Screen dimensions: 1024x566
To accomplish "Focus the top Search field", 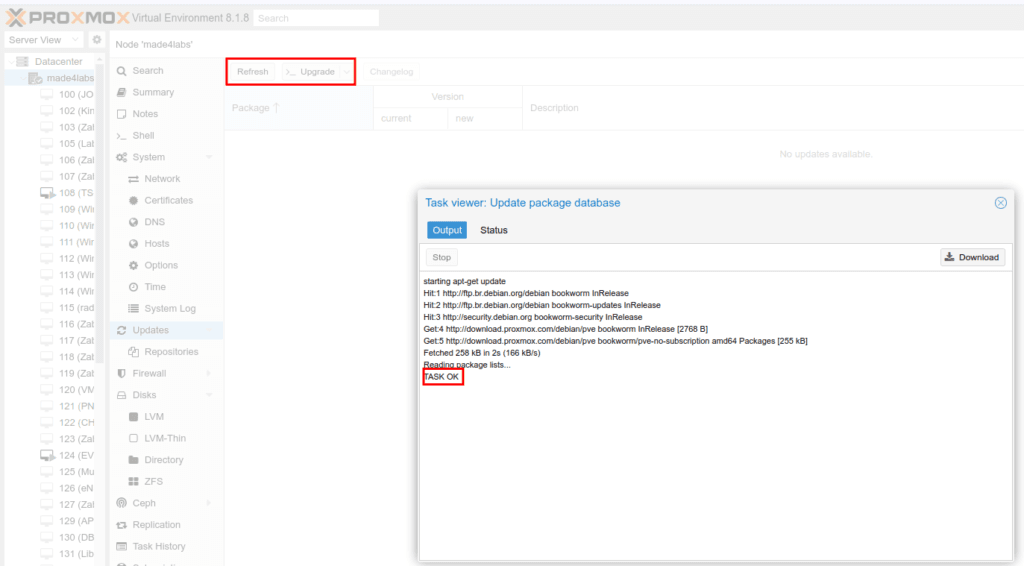I will 316,18.
